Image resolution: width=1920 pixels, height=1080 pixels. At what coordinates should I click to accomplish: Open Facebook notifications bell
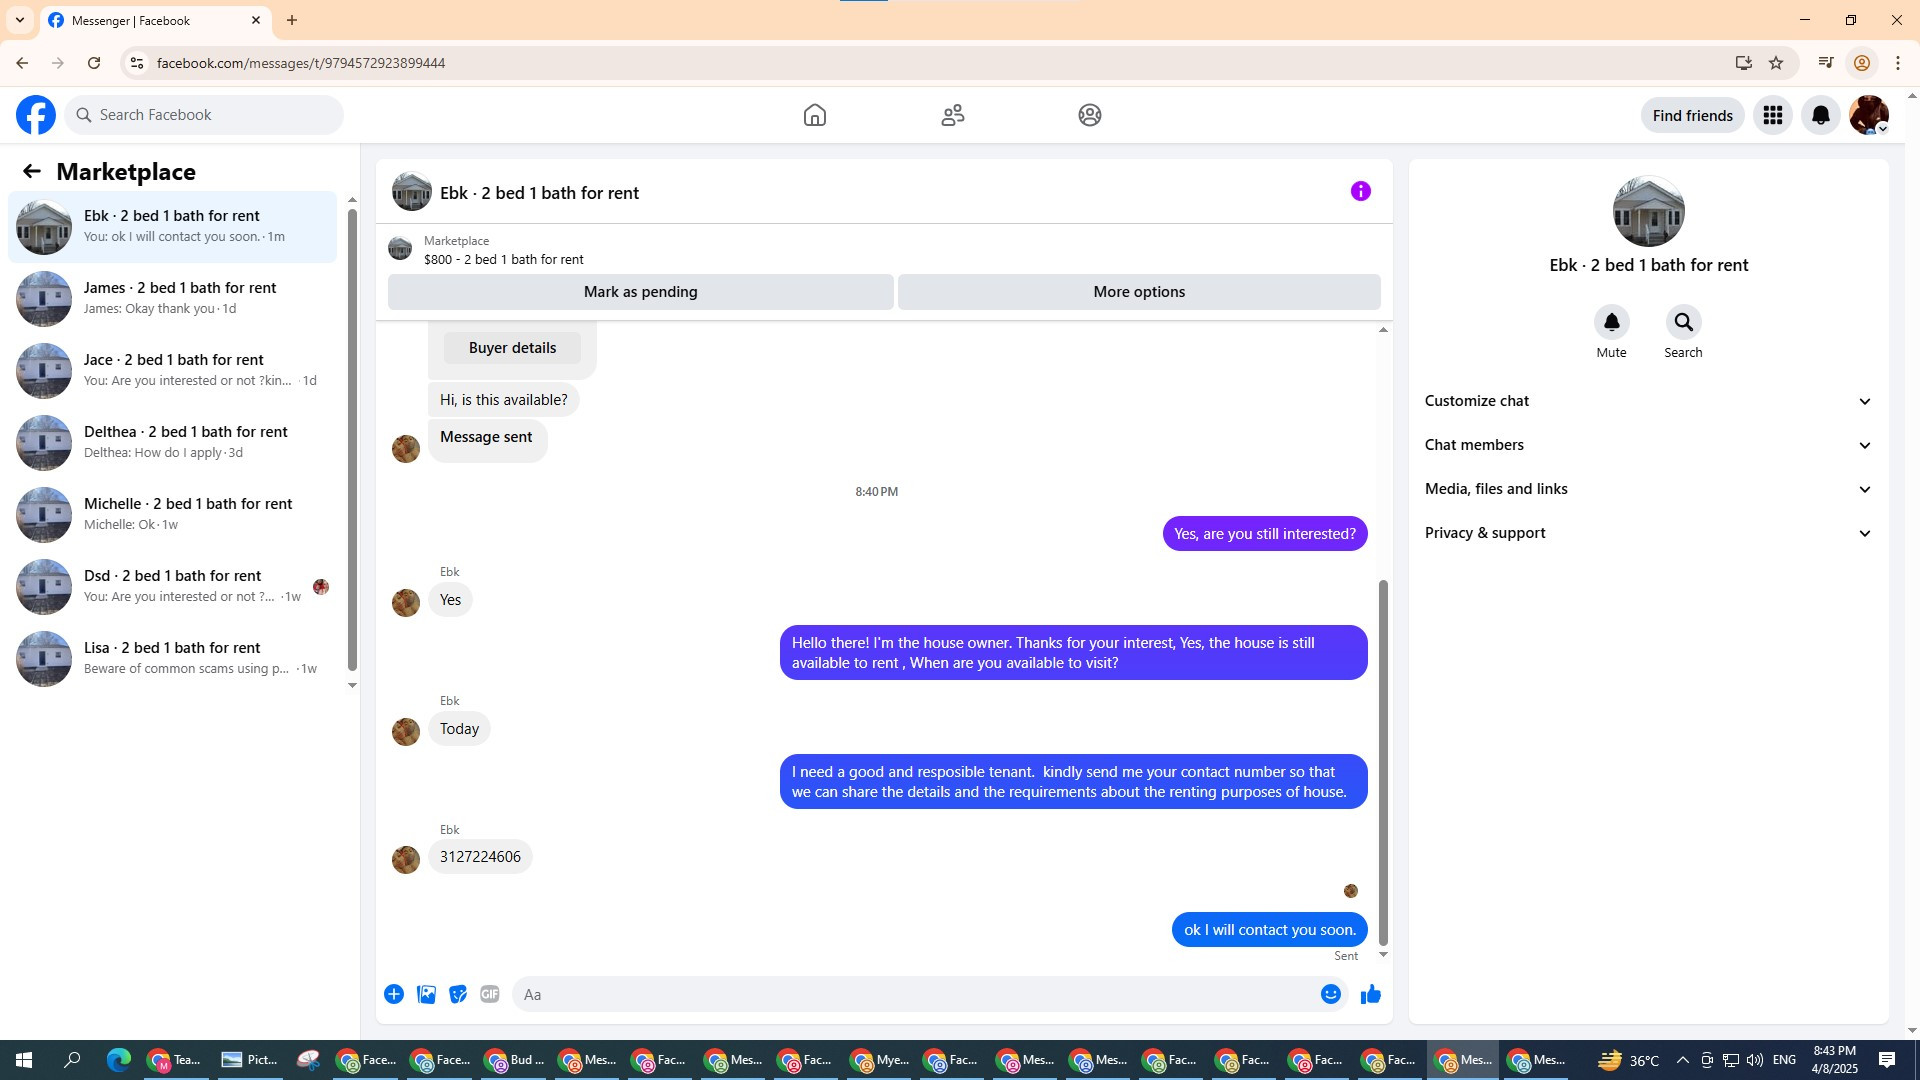coord(1820,115)
